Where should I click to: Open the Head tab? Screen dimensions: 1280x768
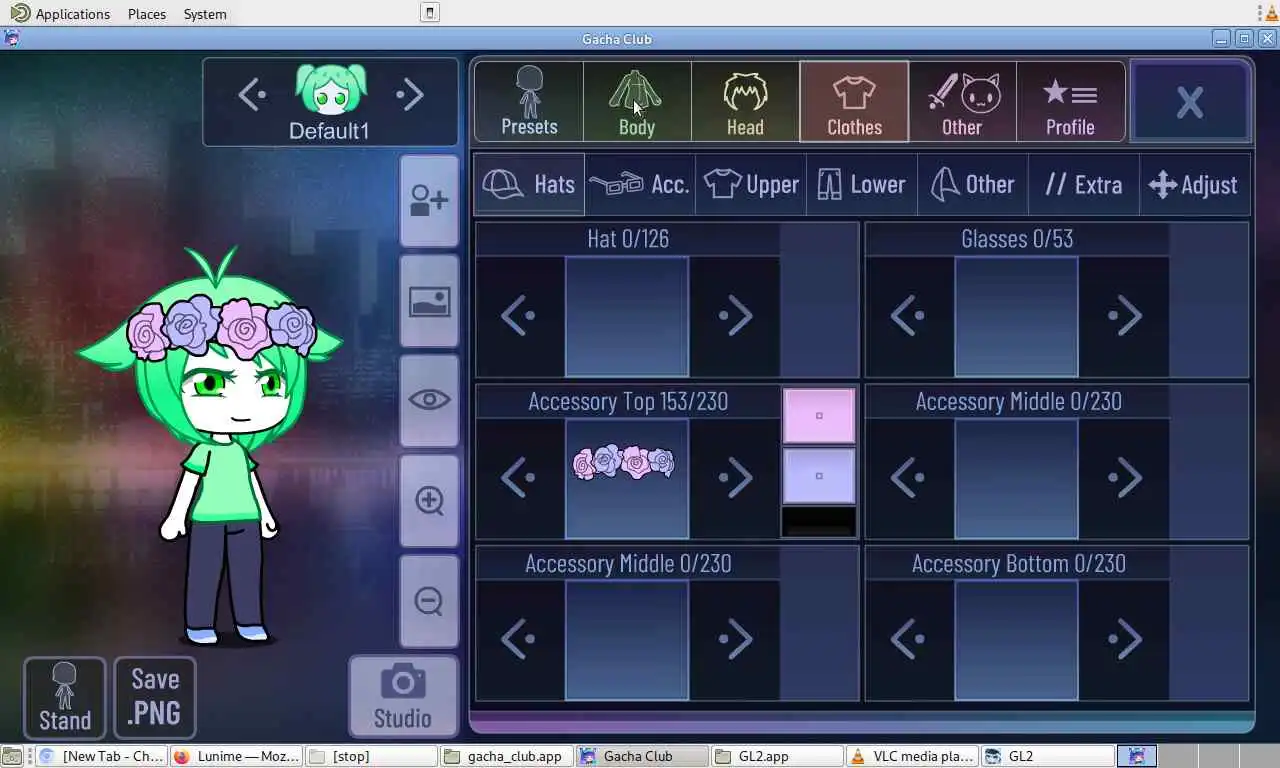(x=745, y=102)
